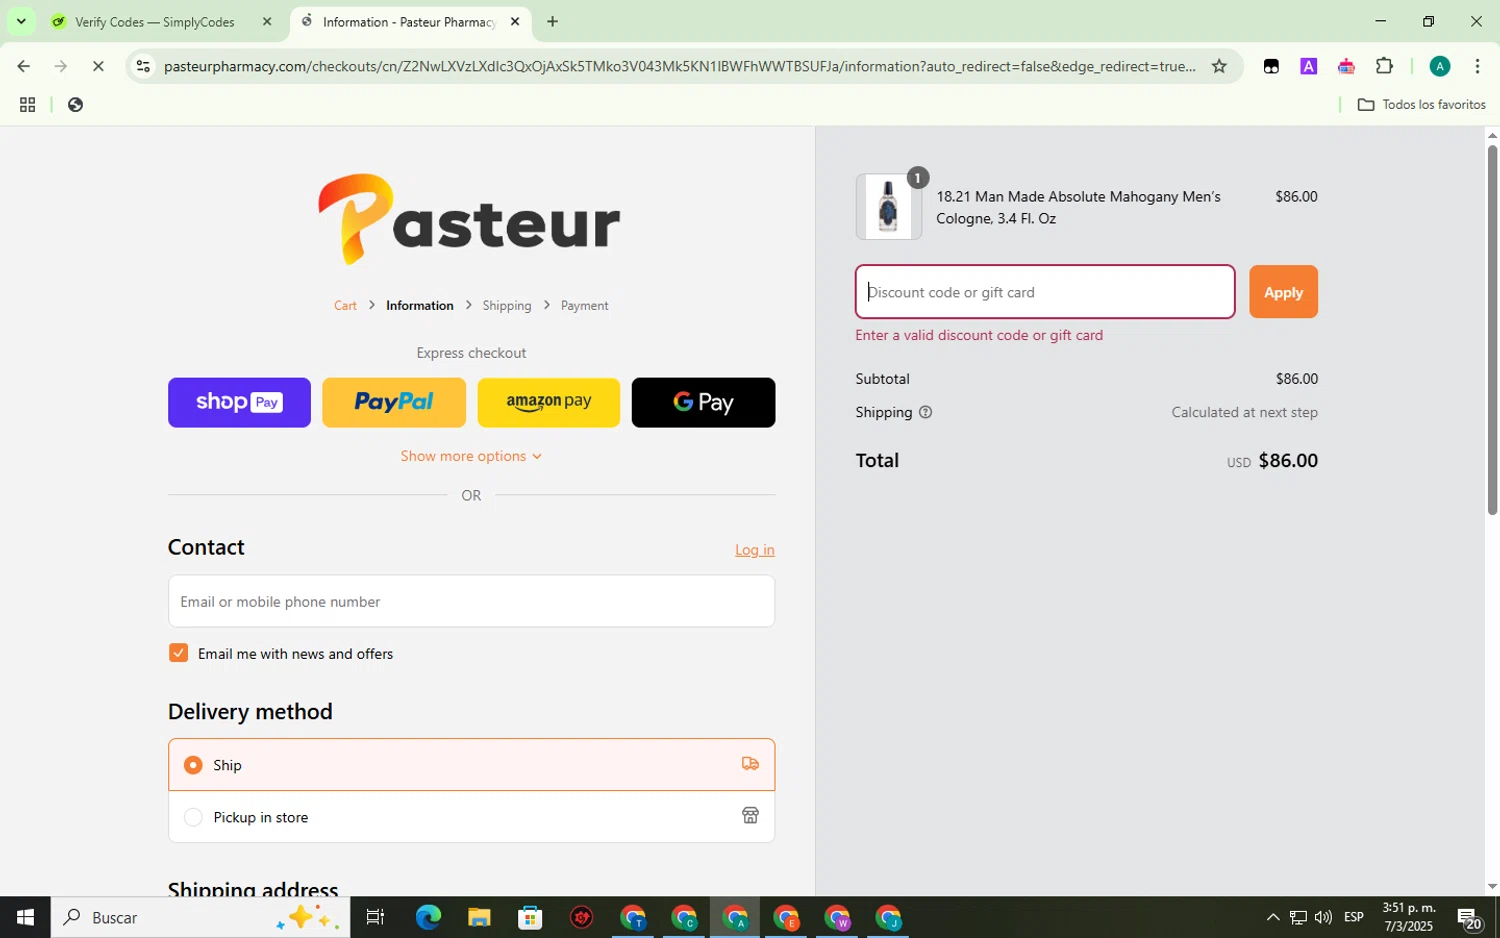Screen dimensions: 1500x938
Task: Open Microsoft Store from taskbar
Action: tap(530, 917)
